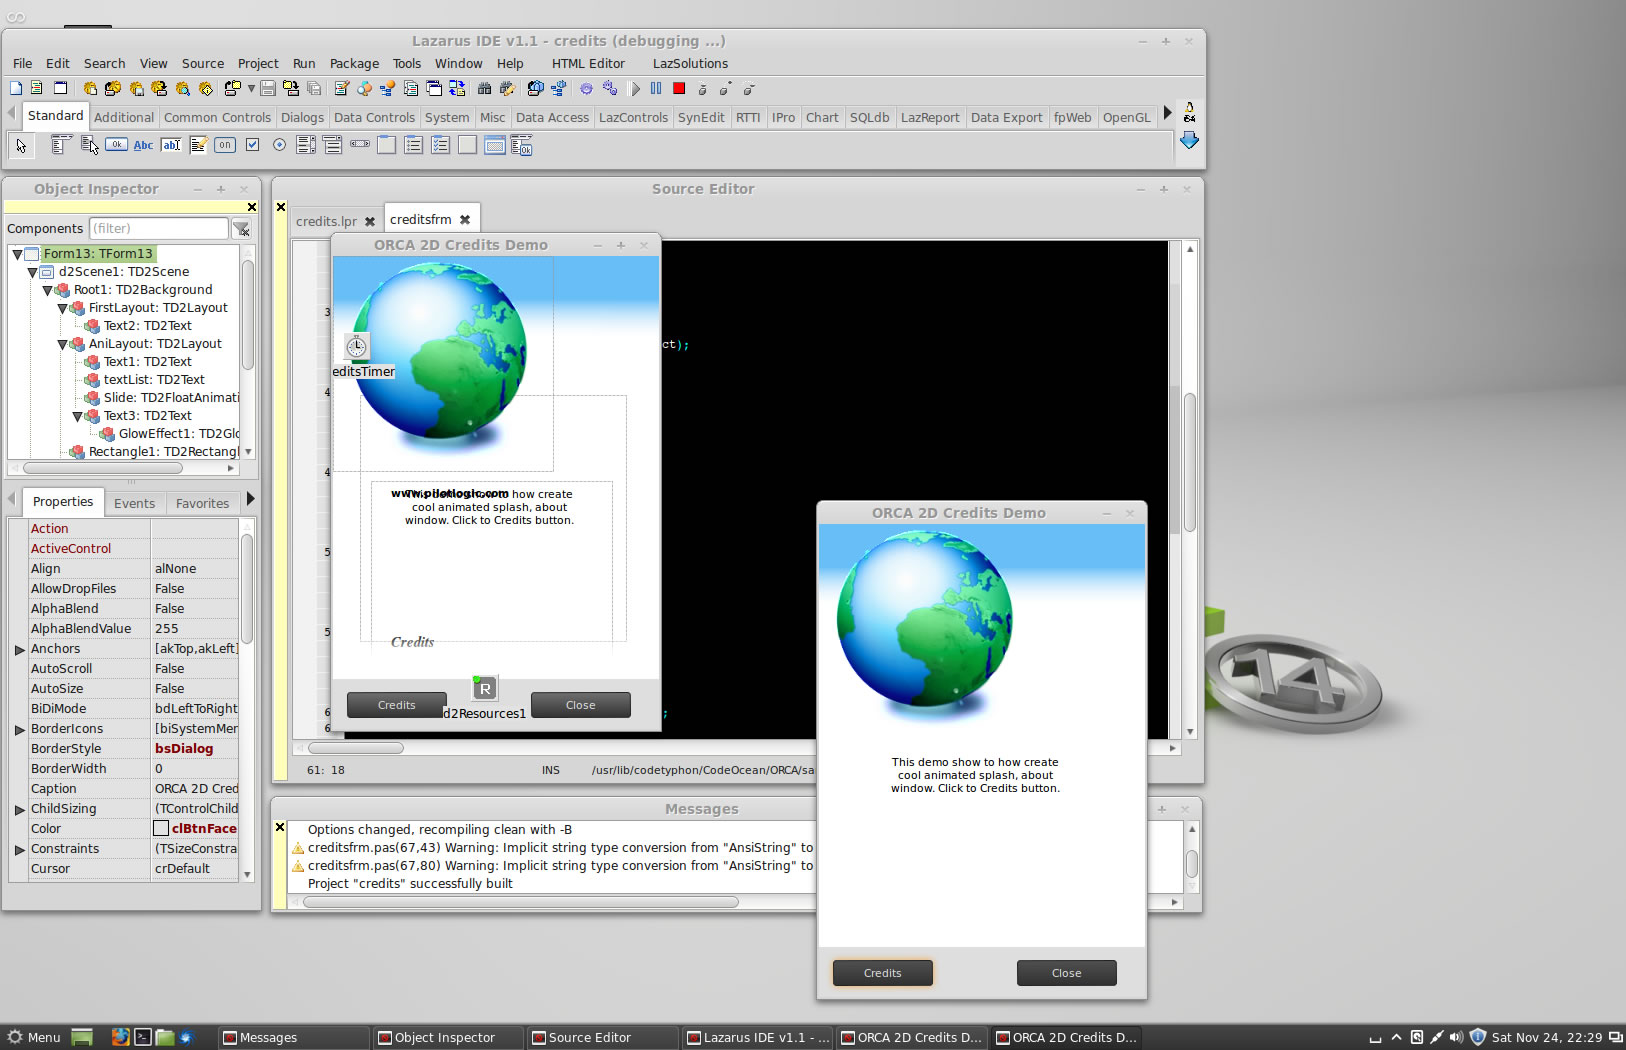Screen dimensions: 1626x1050
Task: Select the TActionList component icon
Action: coord(521,146)
